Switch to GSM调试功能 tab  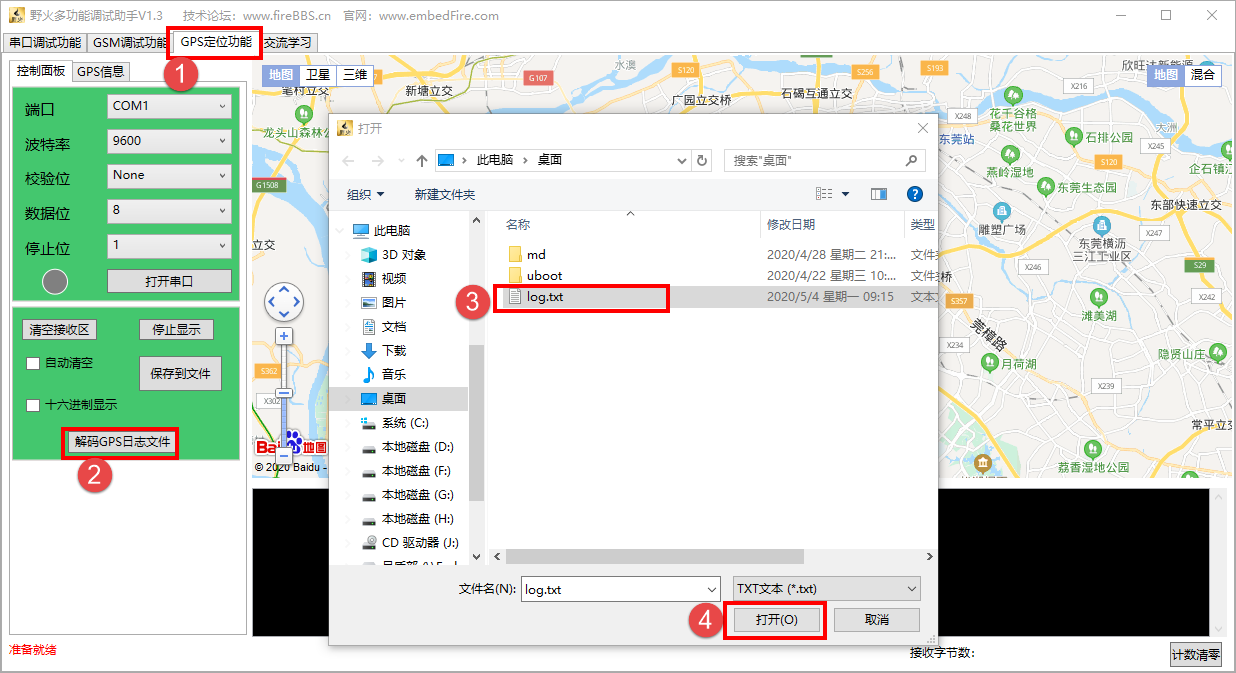pos(130,43)
